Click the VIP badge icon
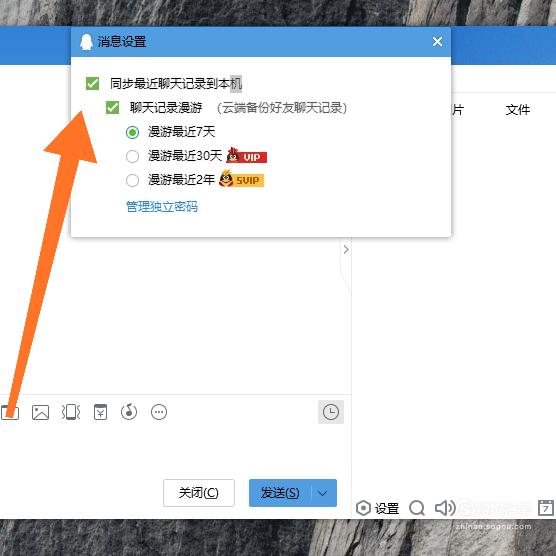Viewport: 556px width, 556px height. pos(246,155)
